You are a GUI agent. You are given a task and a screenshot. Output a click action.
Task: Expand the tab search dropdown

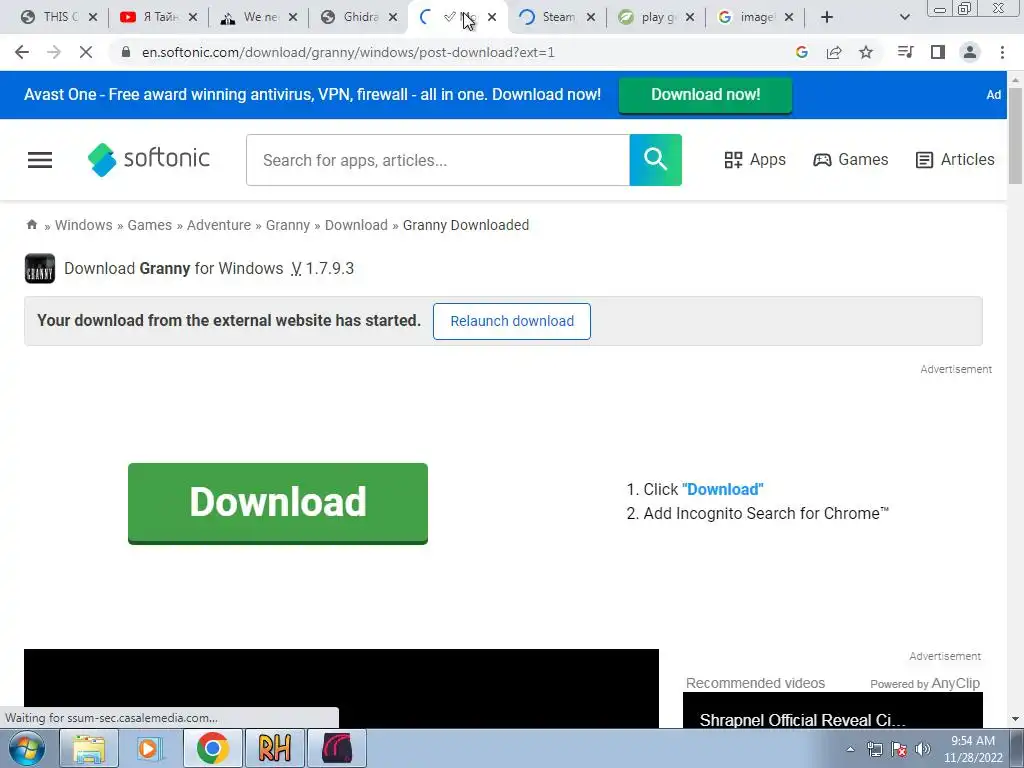[x=904, y=17]
